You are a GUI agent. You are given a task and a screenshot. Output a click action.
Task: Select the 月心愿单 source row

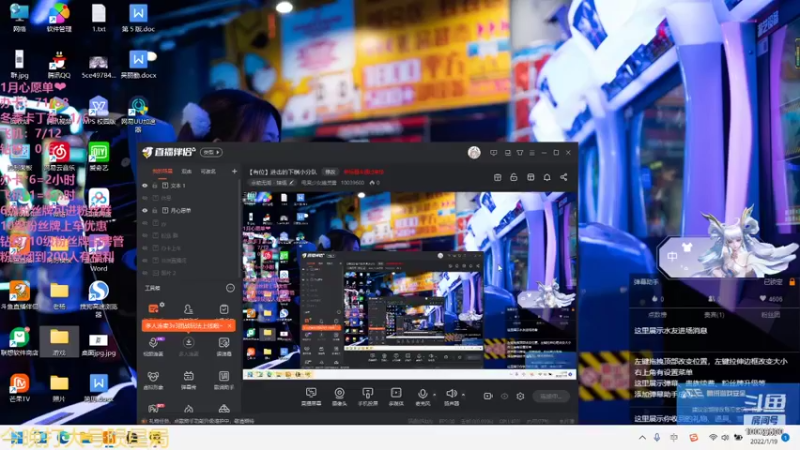(x=189, y=210)
